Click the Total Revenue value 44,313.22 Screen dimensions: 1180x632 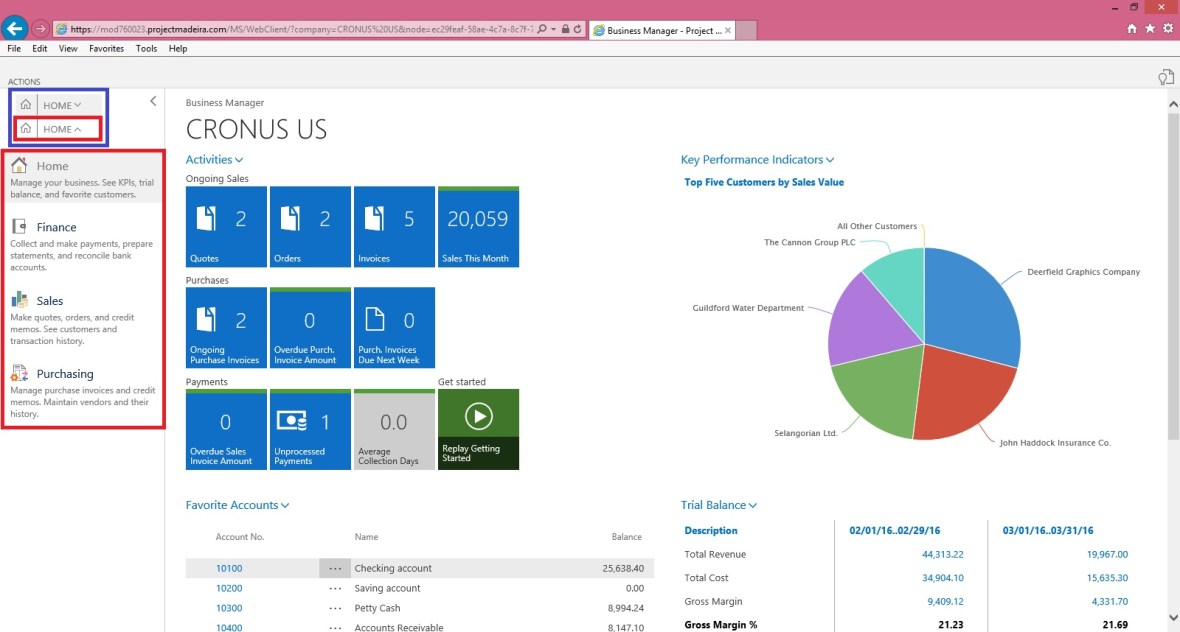click(x=942, y=554)
